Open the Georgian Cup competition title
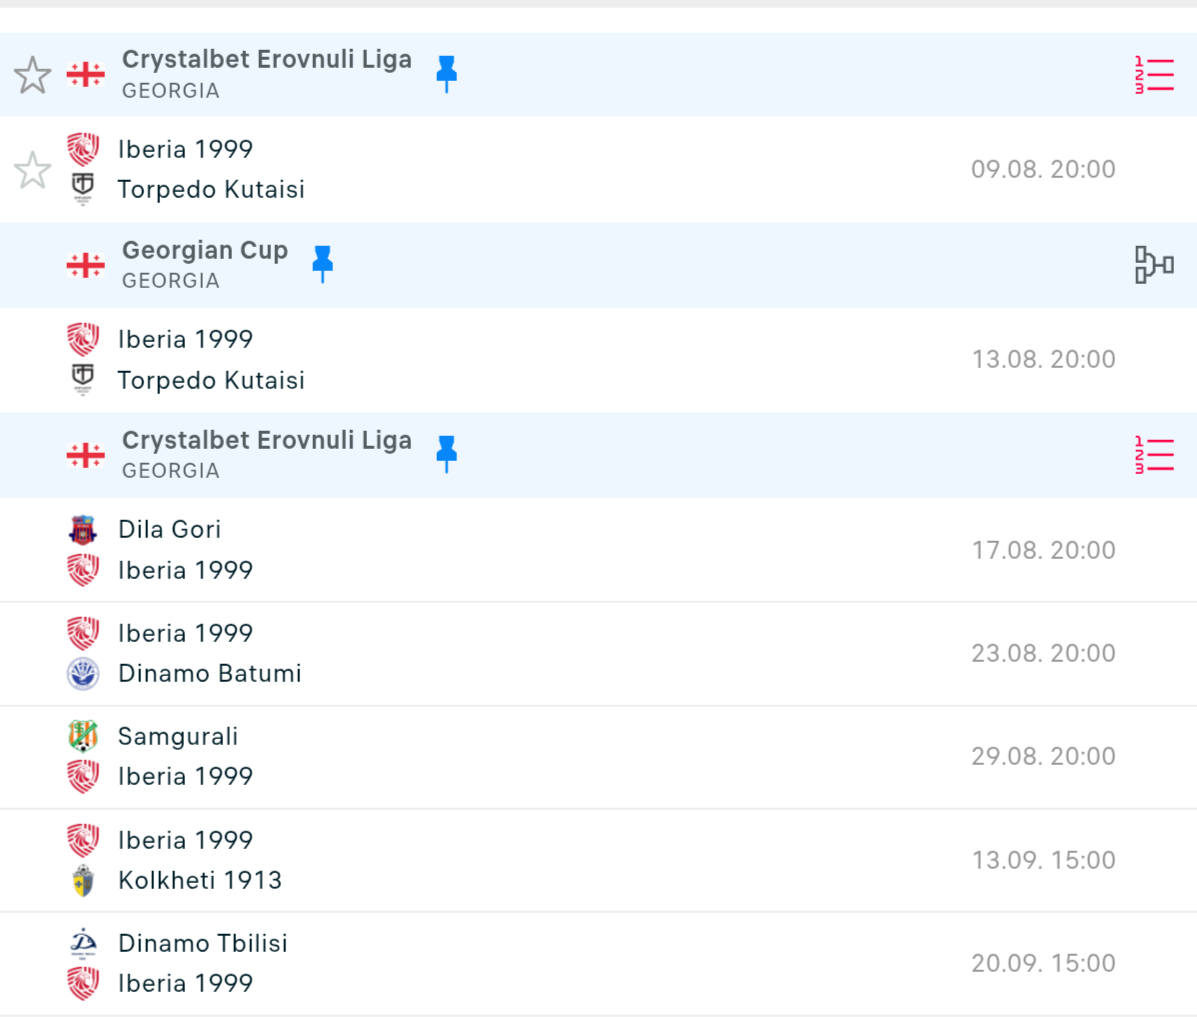 (204, 250)
